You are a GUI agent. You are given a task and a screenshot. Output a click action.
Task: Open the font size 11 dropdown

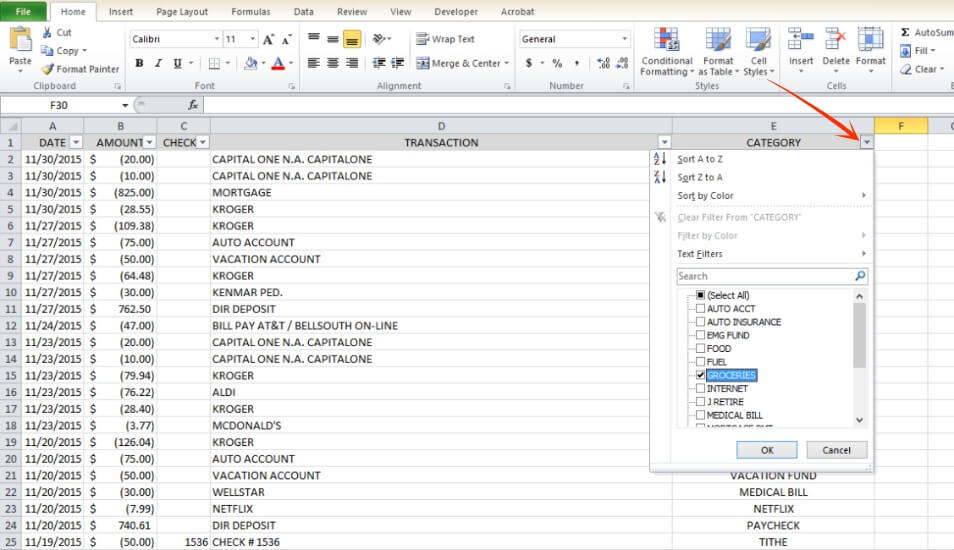252,39
